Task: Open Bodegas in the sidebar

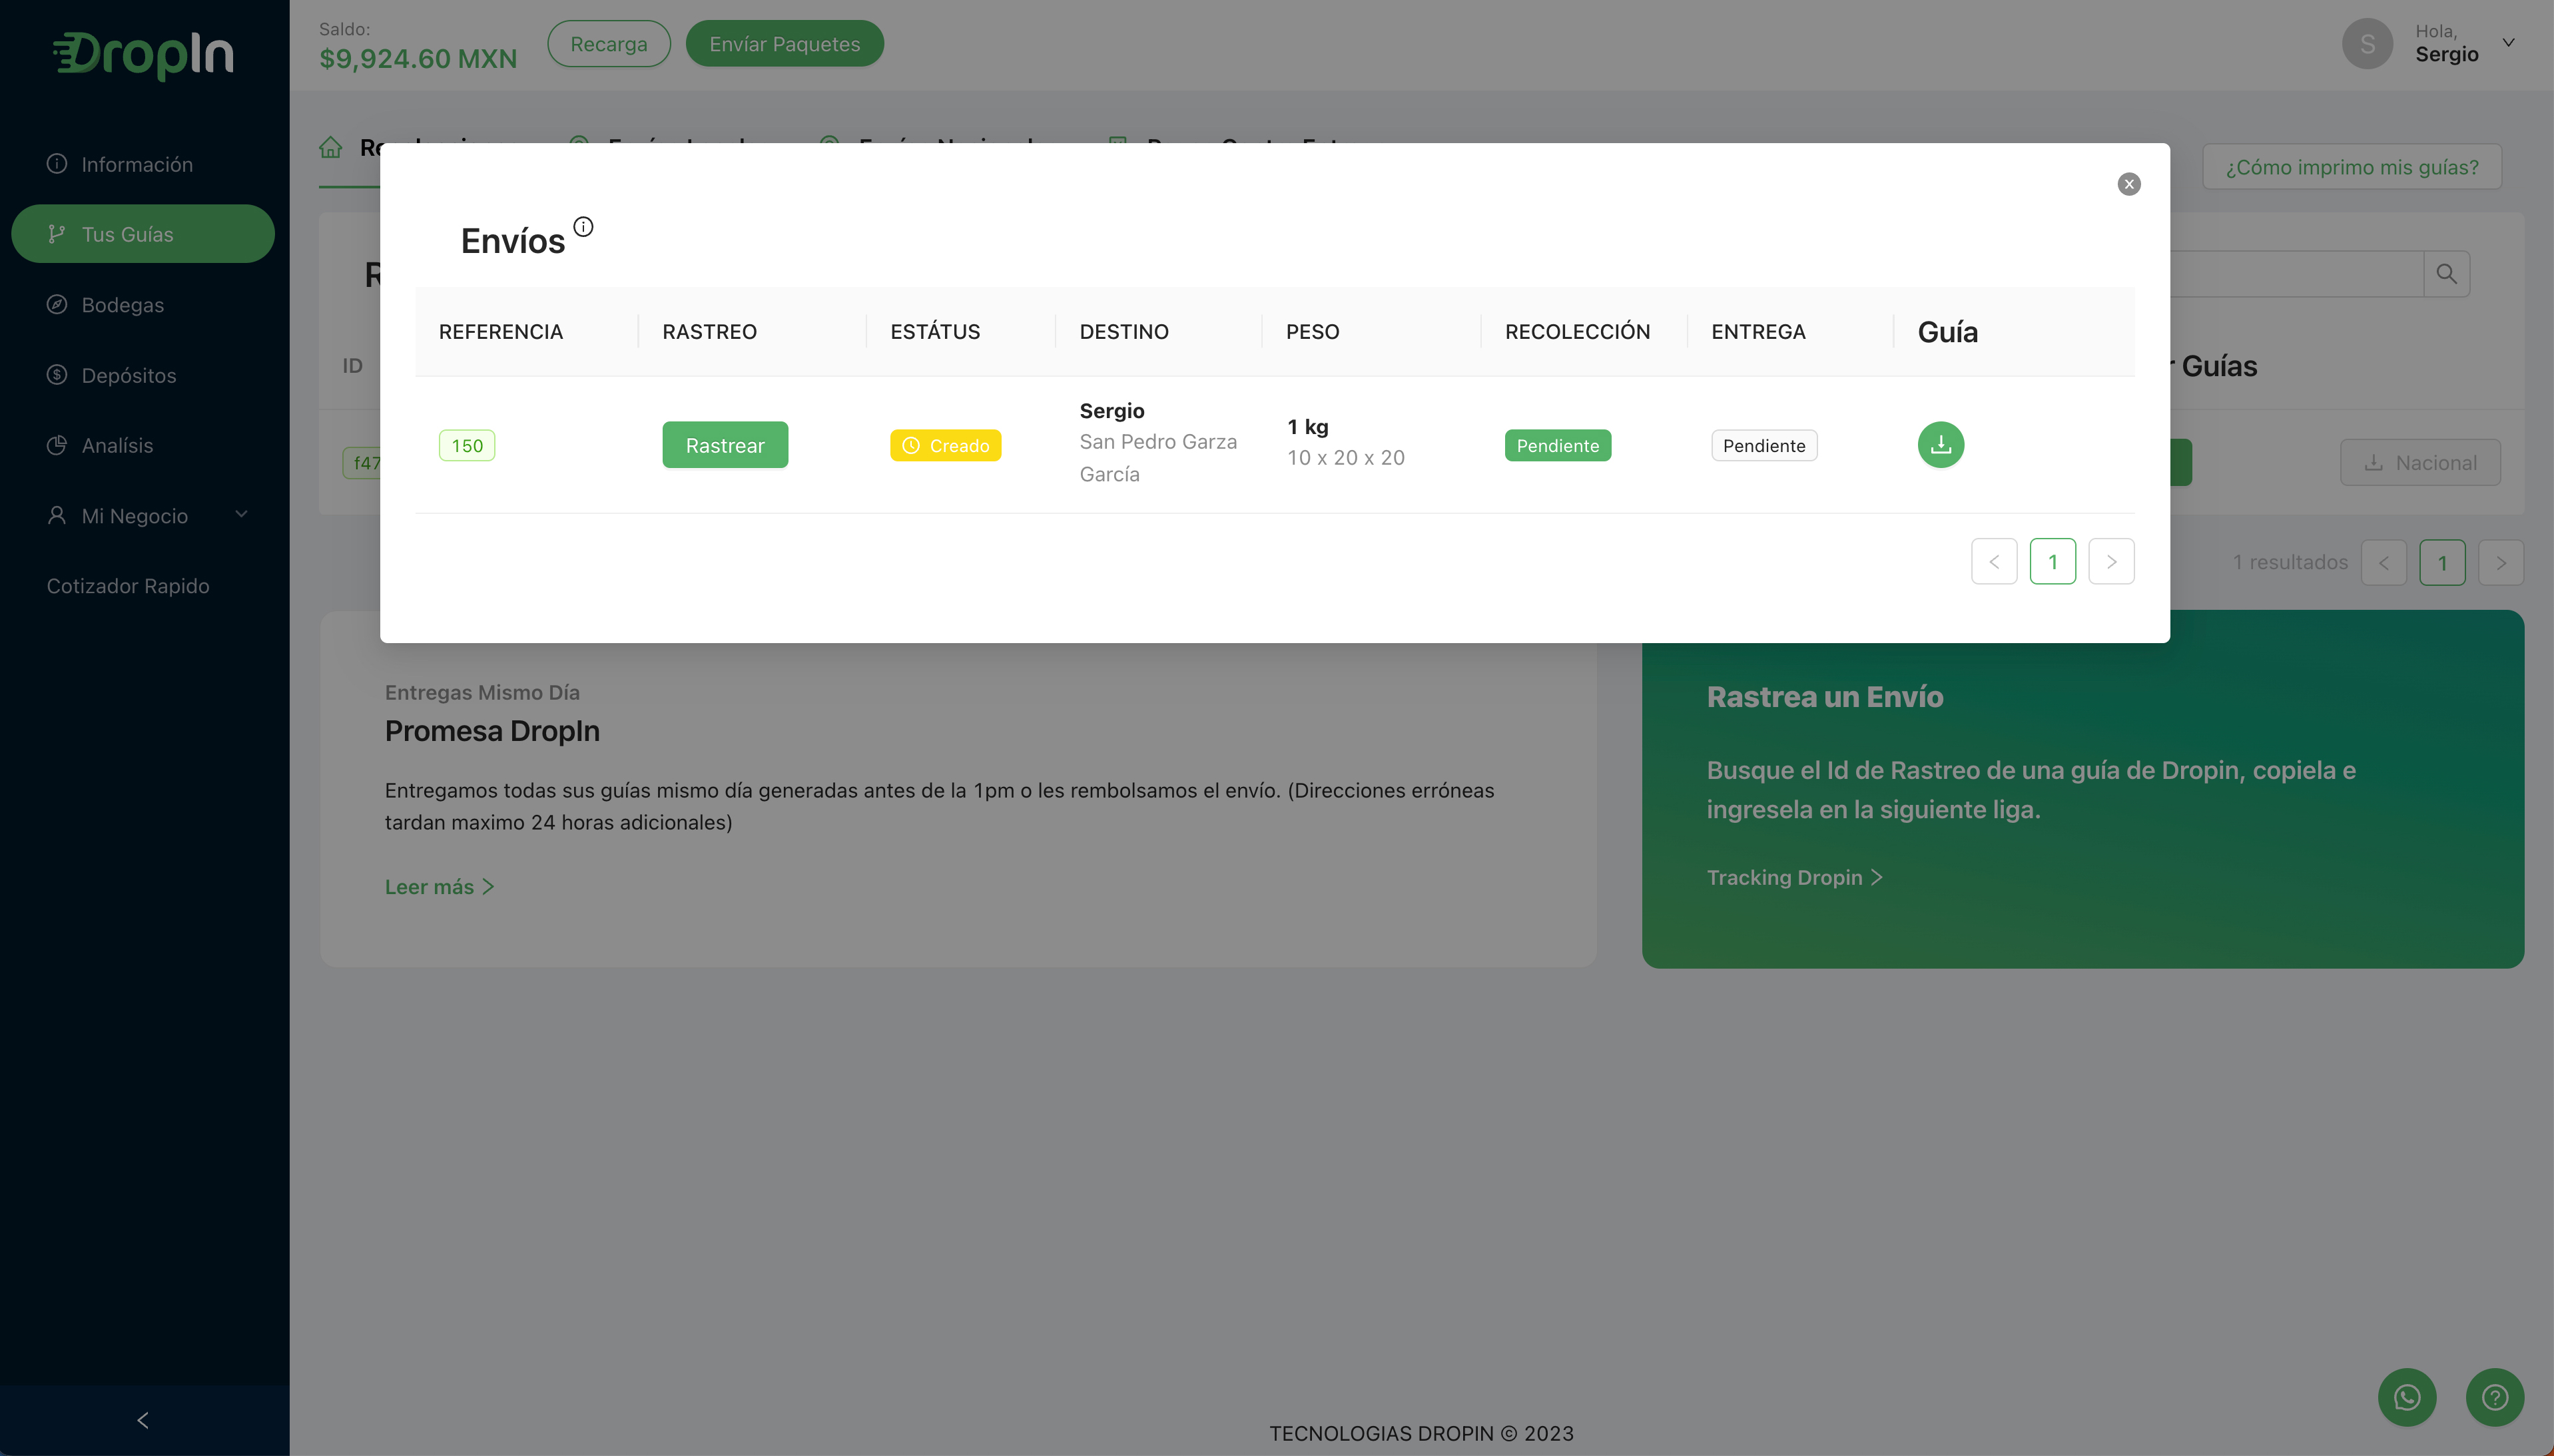Action: click(x=122, y=305)
